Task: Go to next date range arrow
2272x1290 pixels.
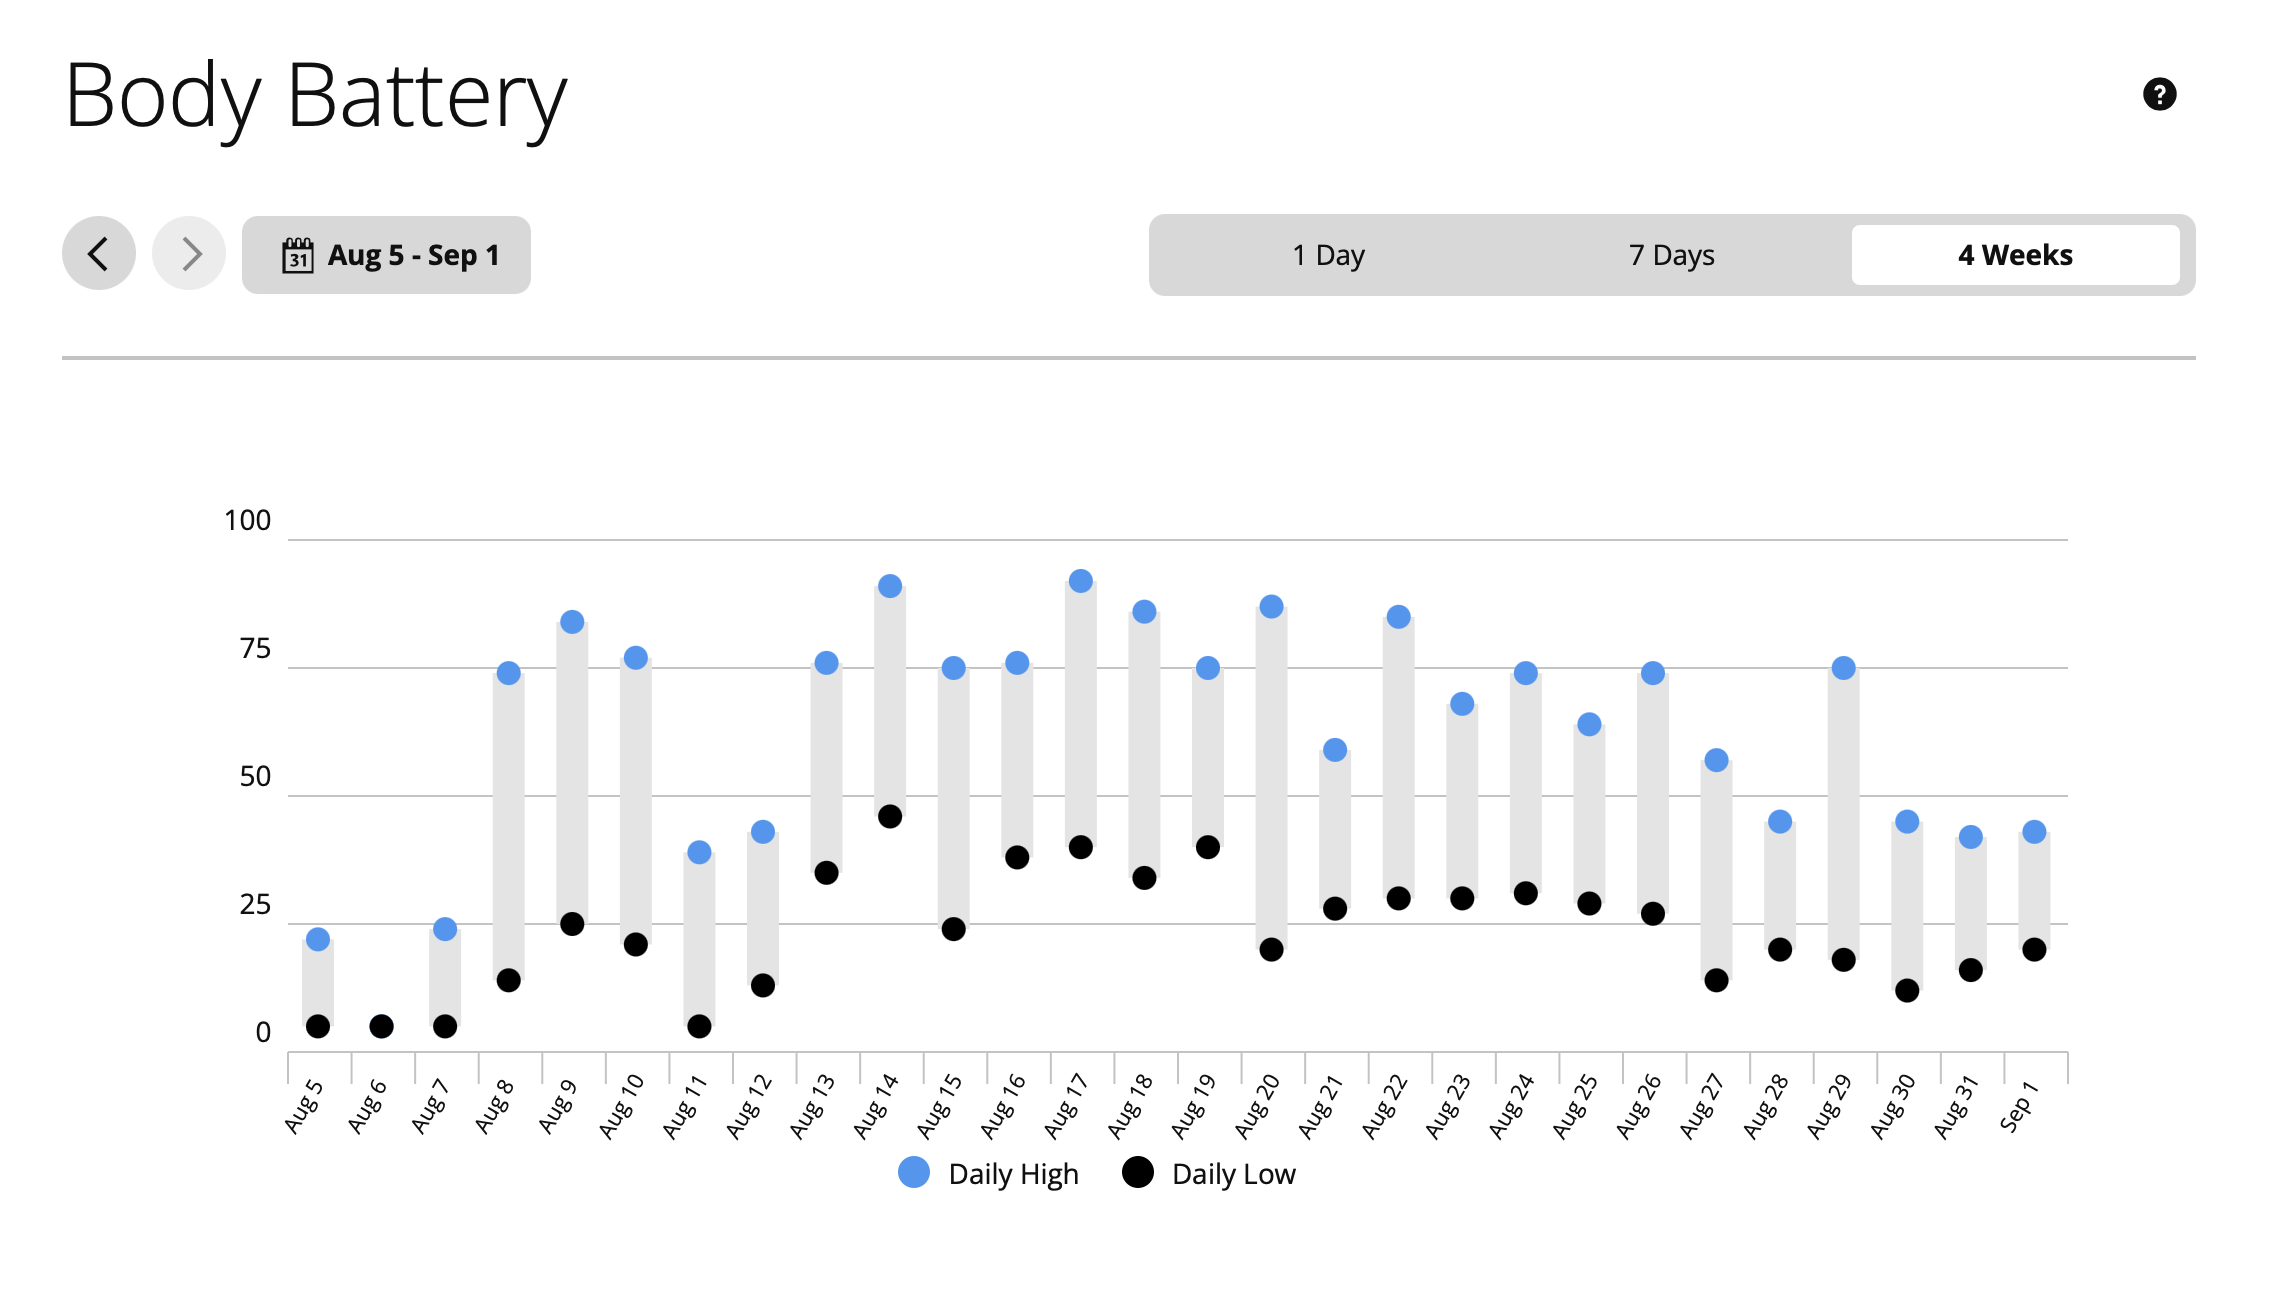Action: pos(189,253)
